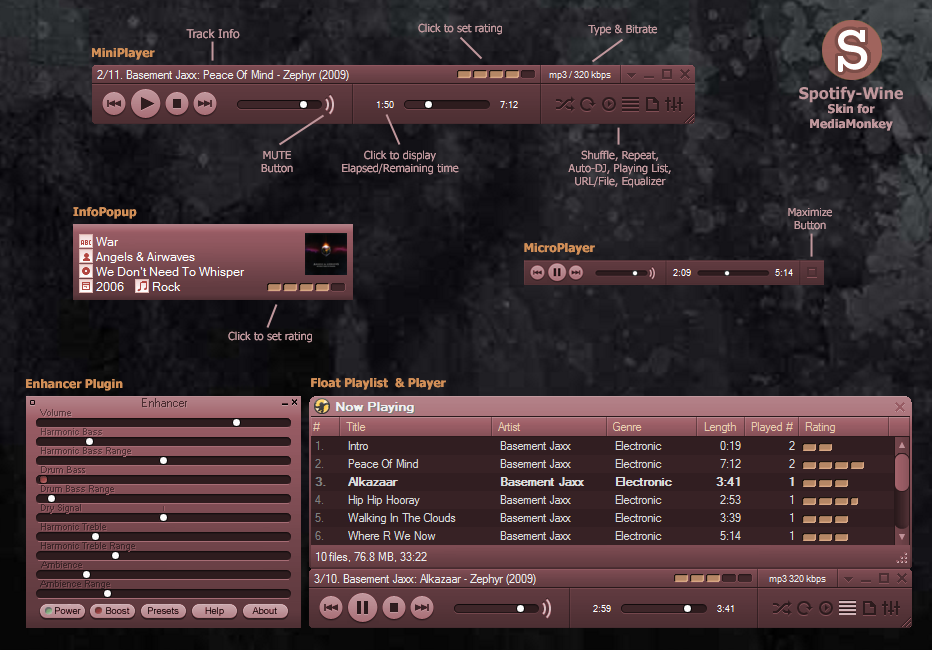Open Float Player dropdown arrow menu

(x=848, y=579)
